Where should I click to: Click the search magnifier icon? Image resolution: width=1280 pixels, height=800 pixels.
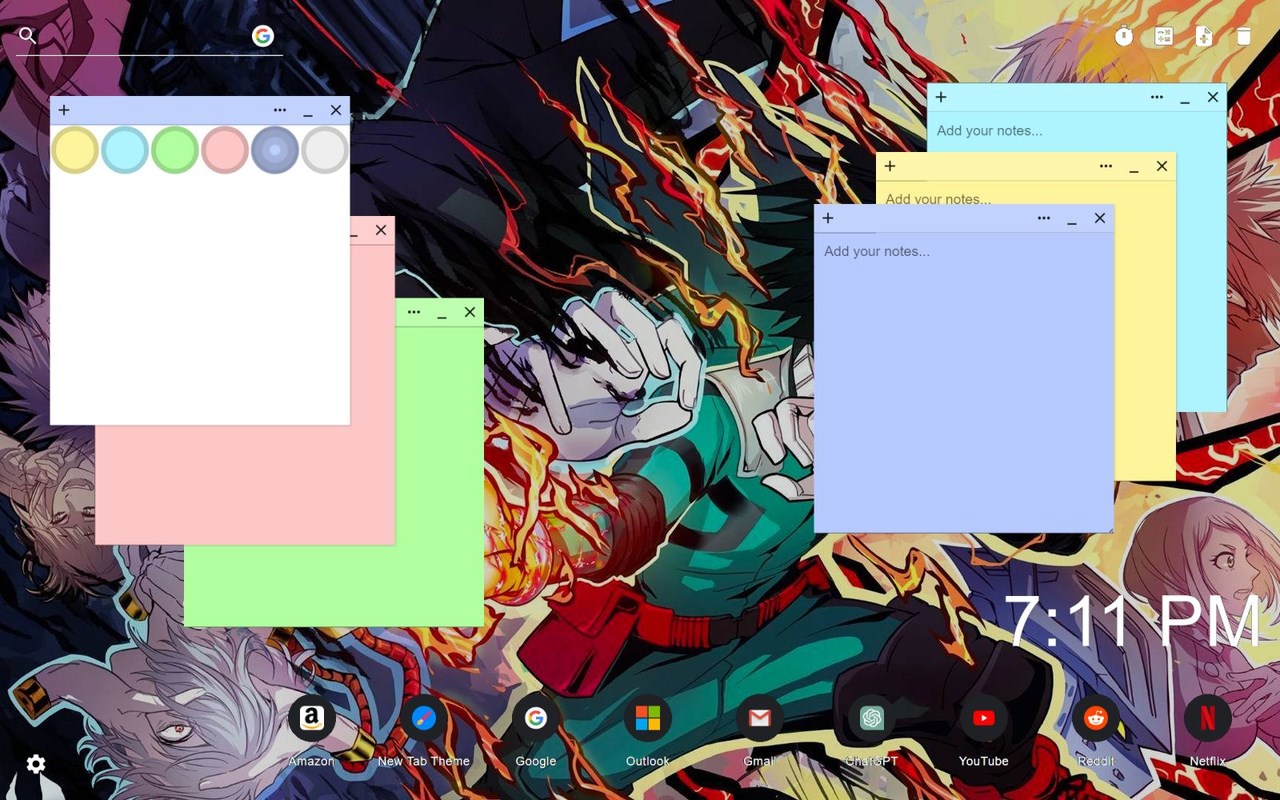[27, 36]
